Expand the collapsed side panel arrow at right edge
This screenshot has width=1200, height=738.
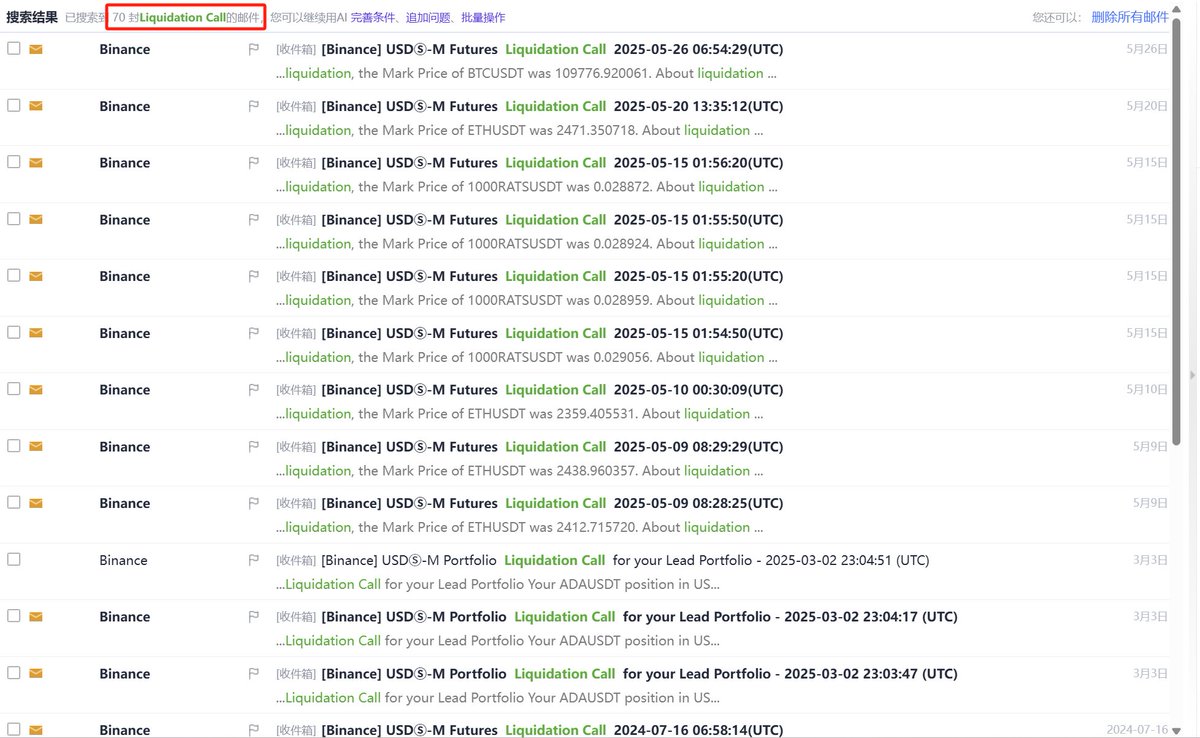(x=1192, y=375)
